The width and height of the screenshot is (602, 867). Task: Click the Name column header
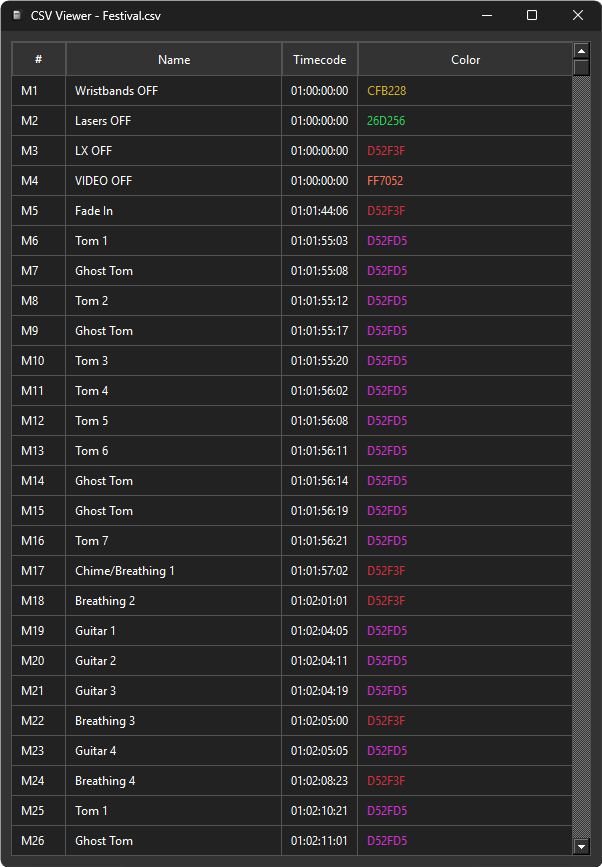(174, 59)
